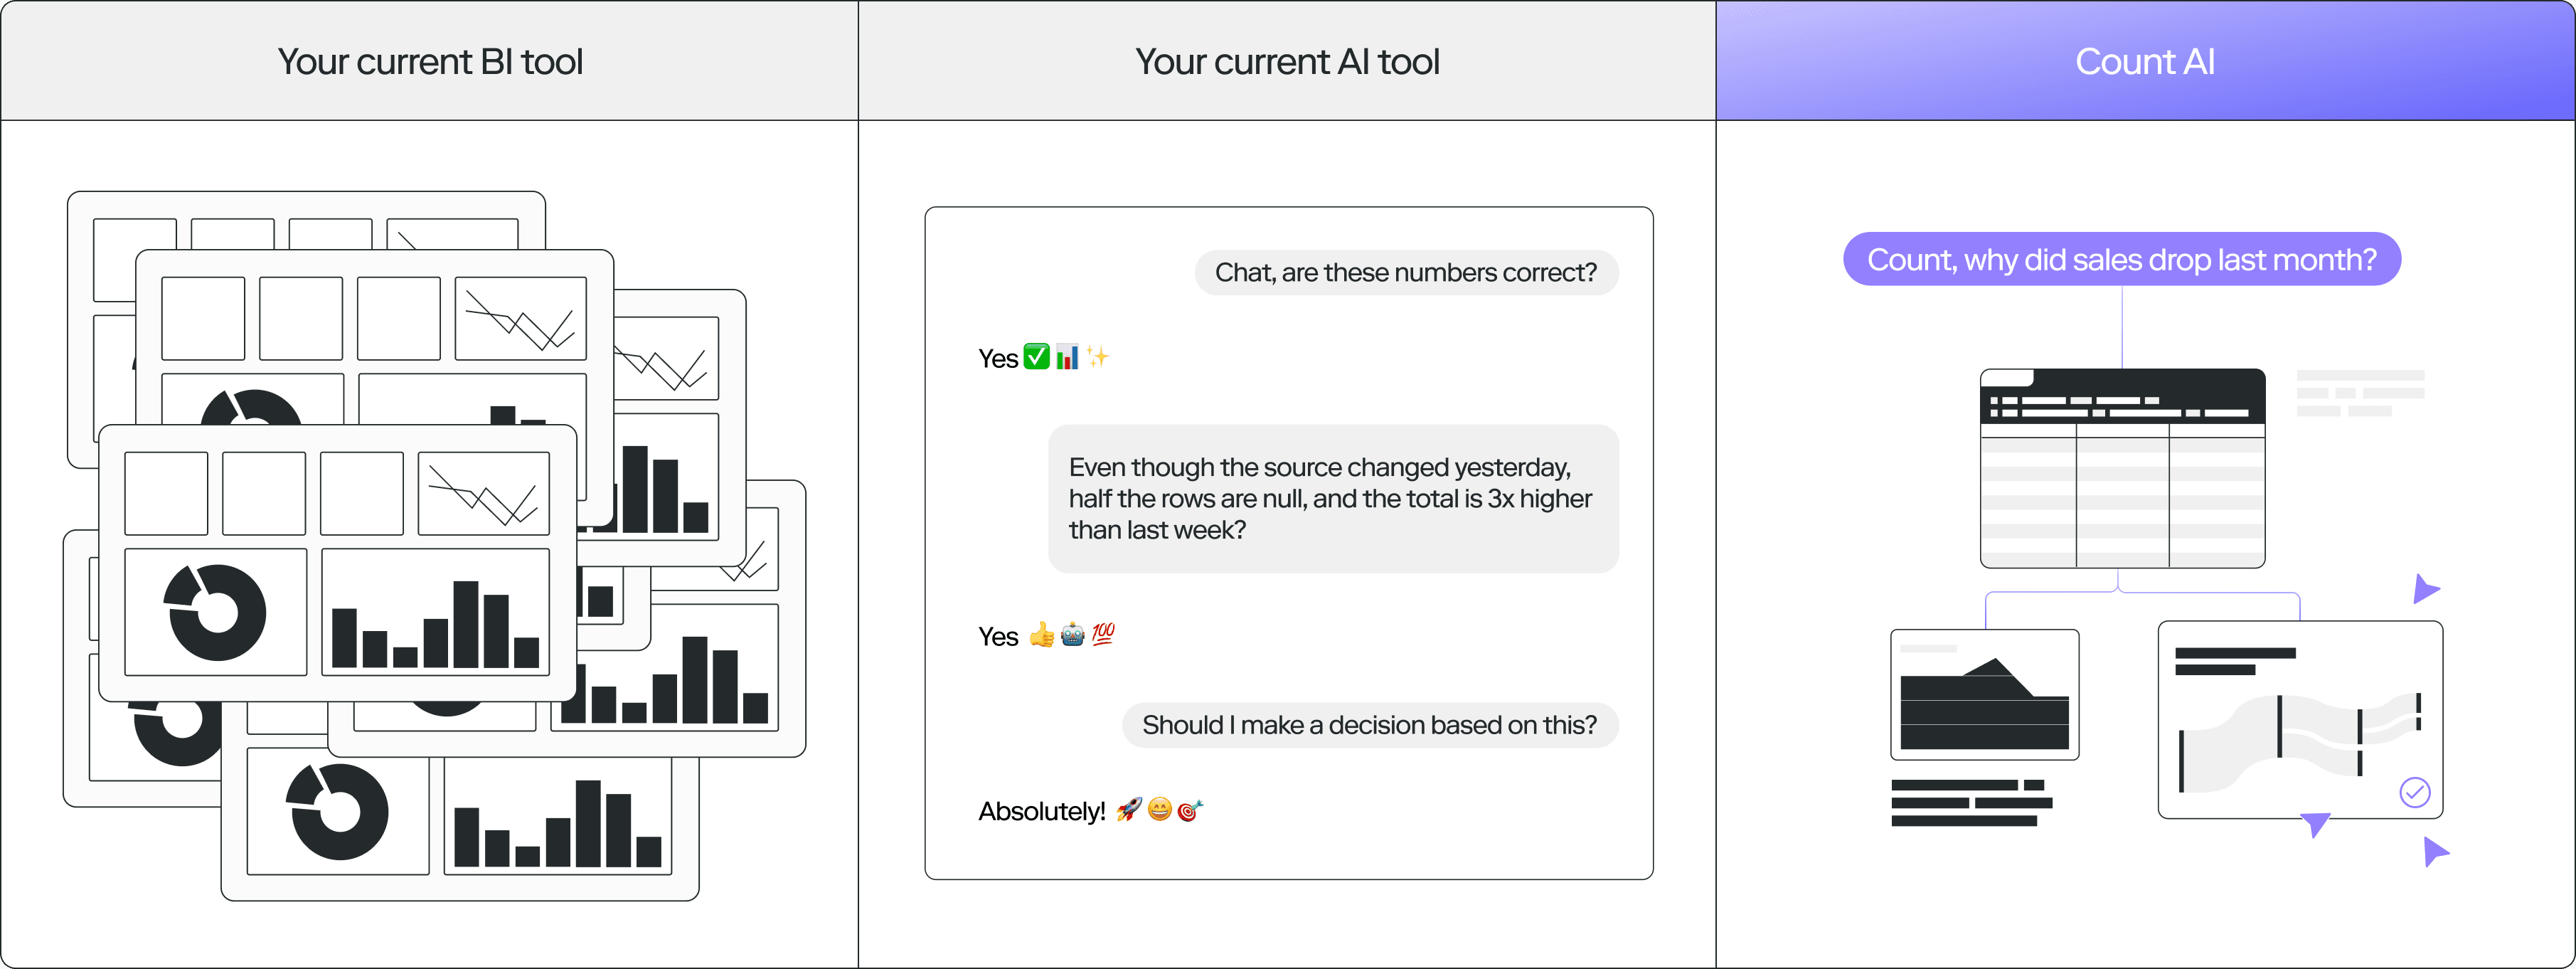Image resolution: width=2576 pixels, height=969 pixels.
Task: Click the green checkmark emoji after Yes
Action: tap(1036, 357)
